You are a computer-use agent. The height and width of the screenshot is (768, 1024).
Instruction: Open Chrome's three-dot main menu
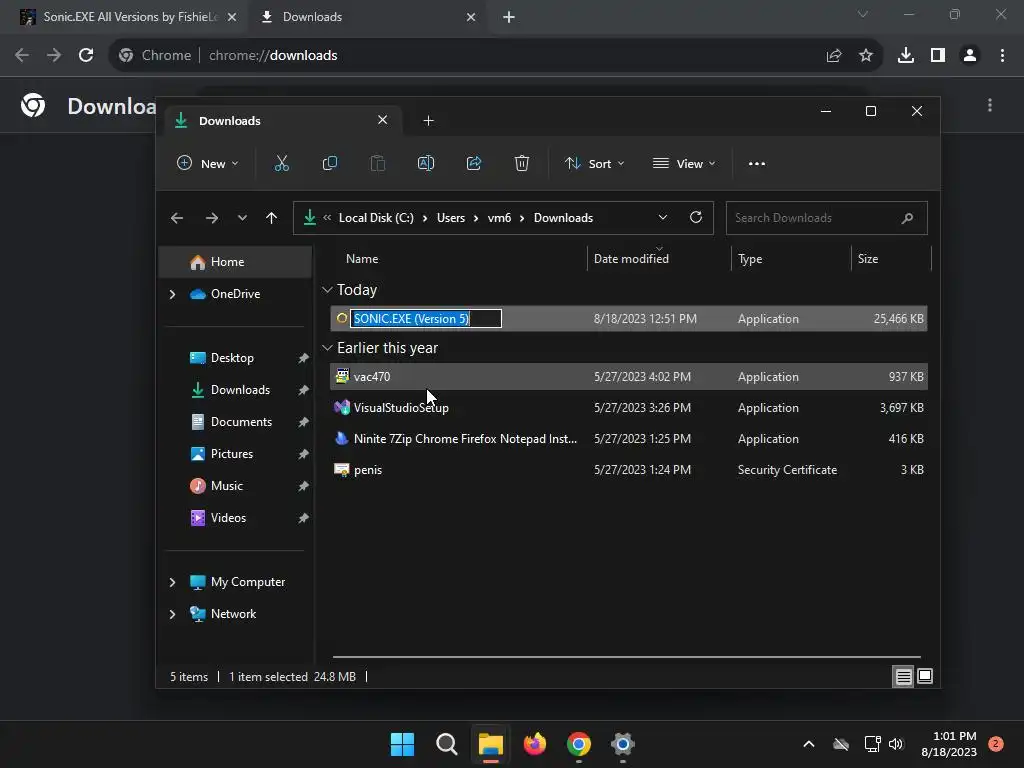(x=1002, y=56)
